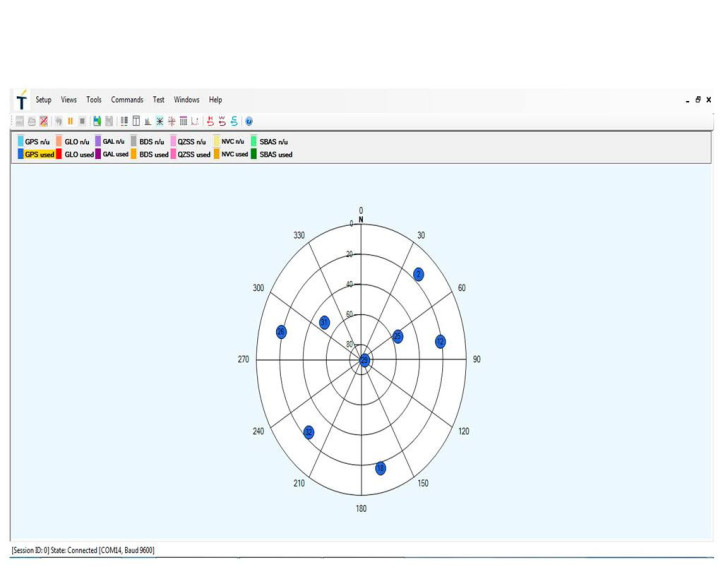The height and width of the screenshot is (584, 723).
Task: Select satellite 12 on the sky plot
Action: (441, 342)
